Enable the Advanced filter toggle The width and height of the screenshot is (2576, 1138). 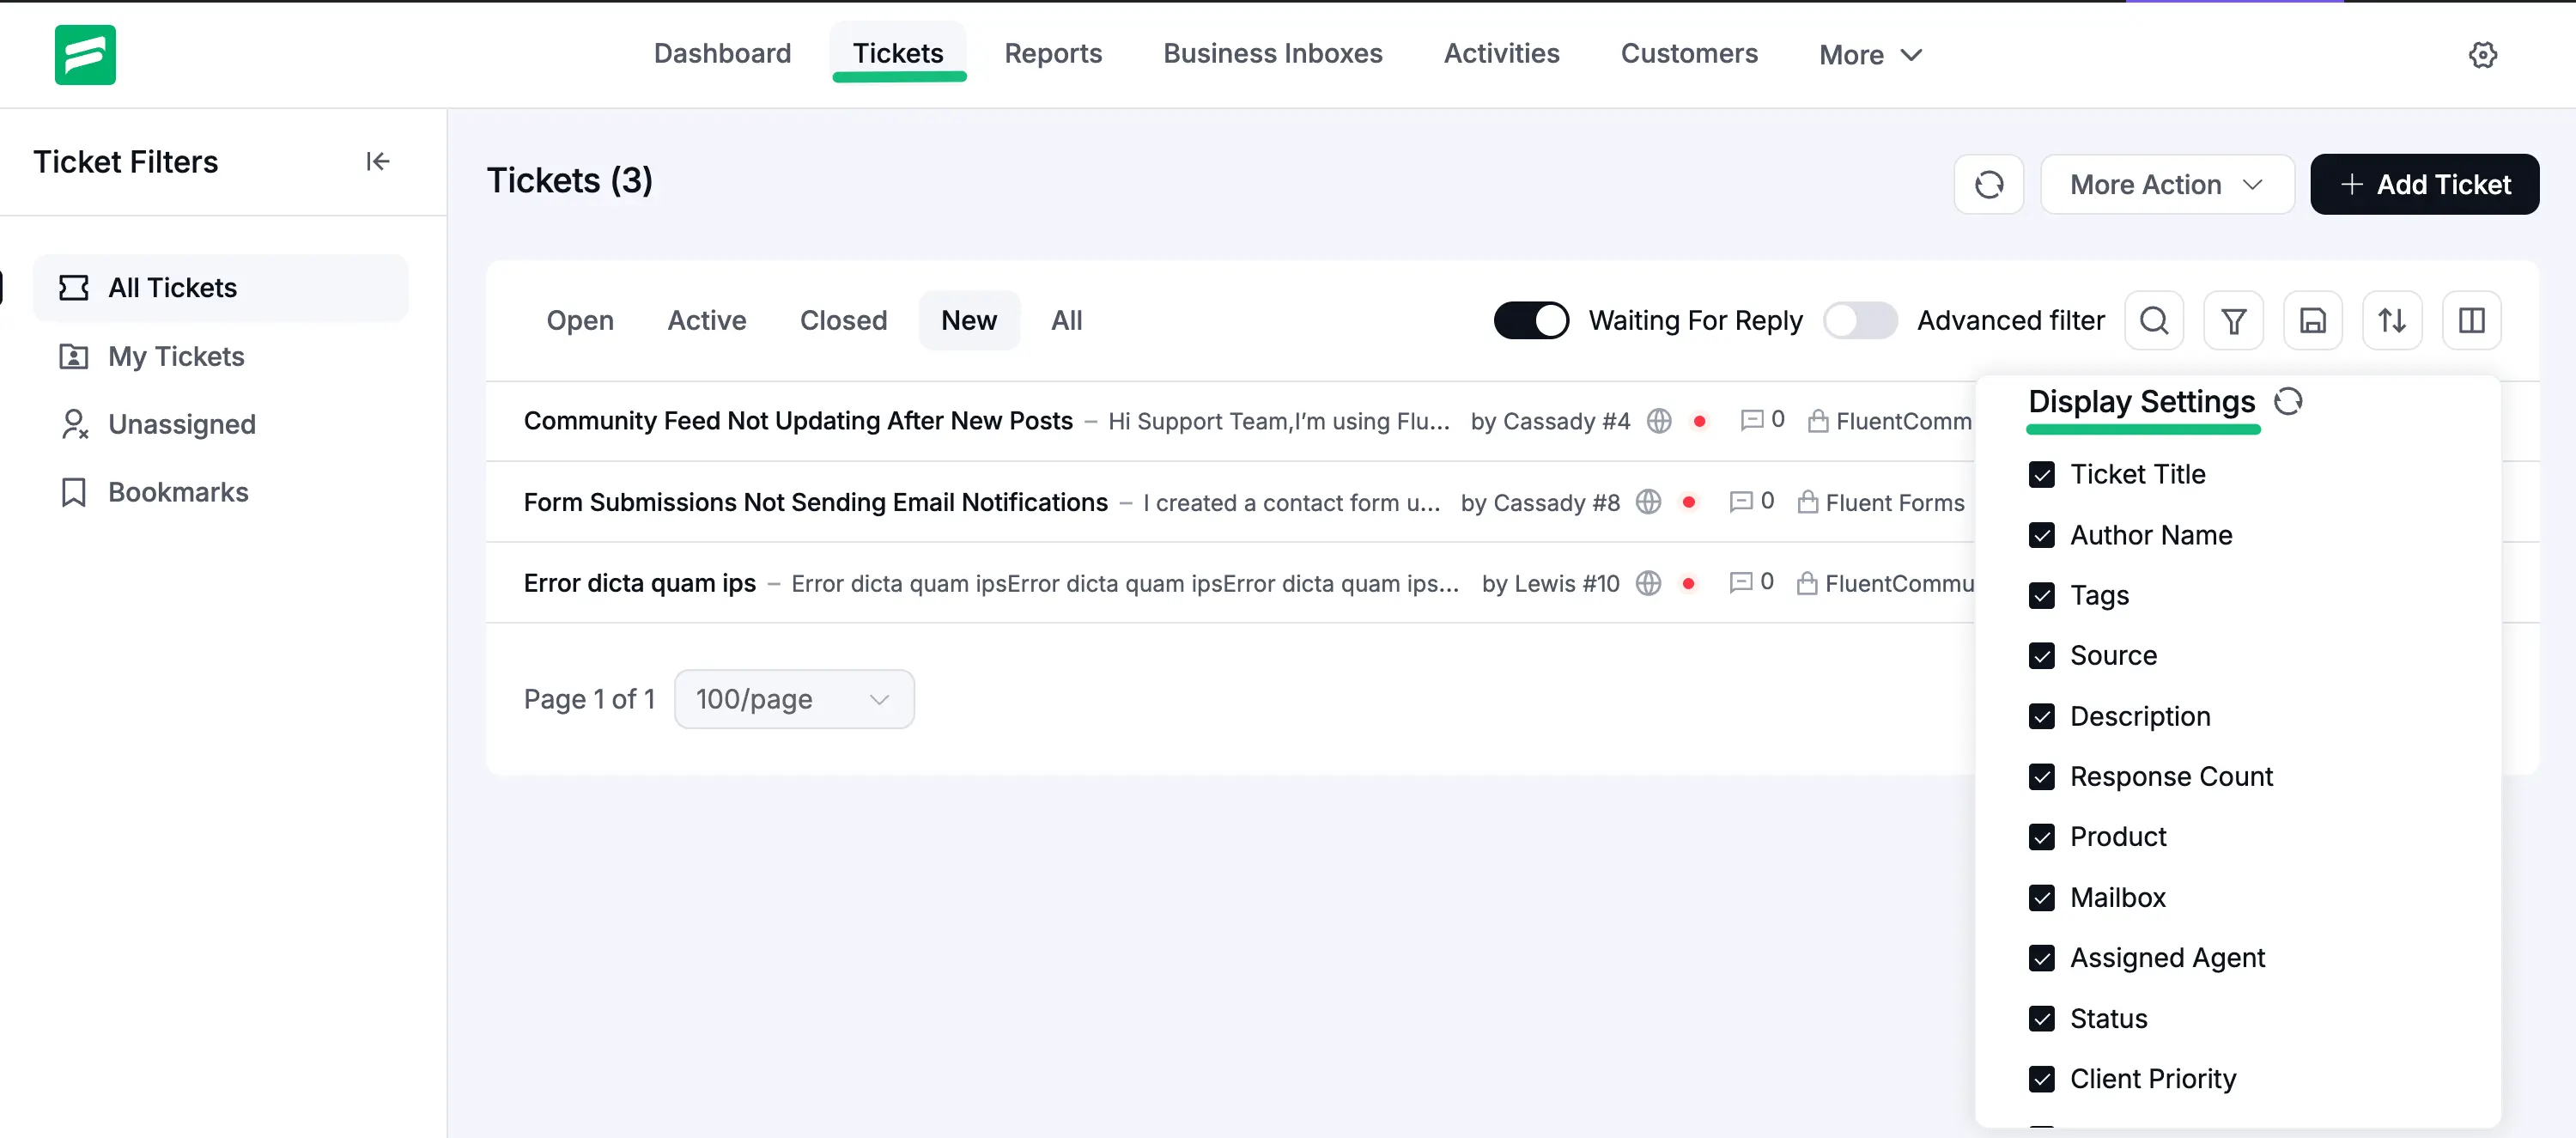point(1858,320)
